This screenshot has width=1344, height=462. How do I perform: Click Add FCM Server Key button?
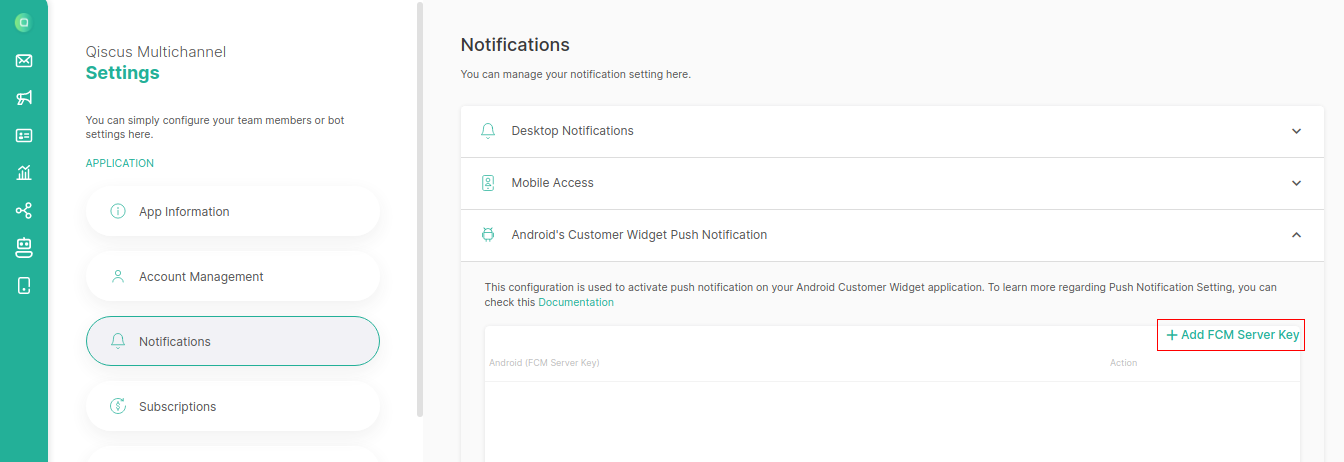pos(1232,335)
